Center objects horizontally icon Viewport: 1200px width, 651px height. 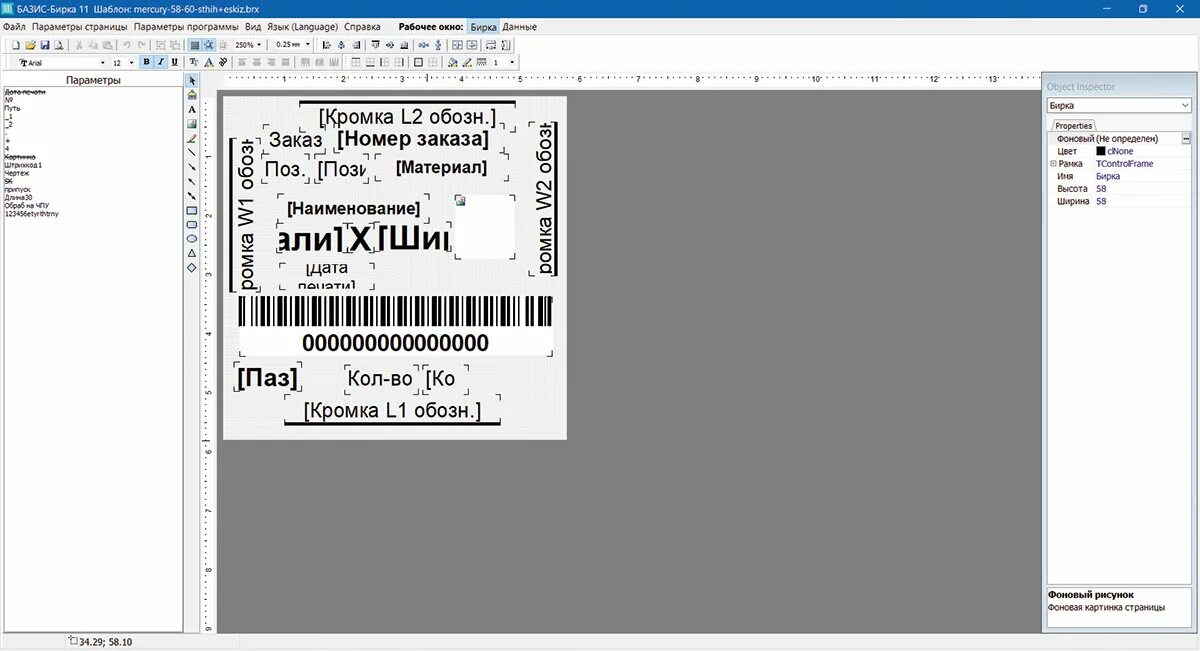click(x=341, y=45)
